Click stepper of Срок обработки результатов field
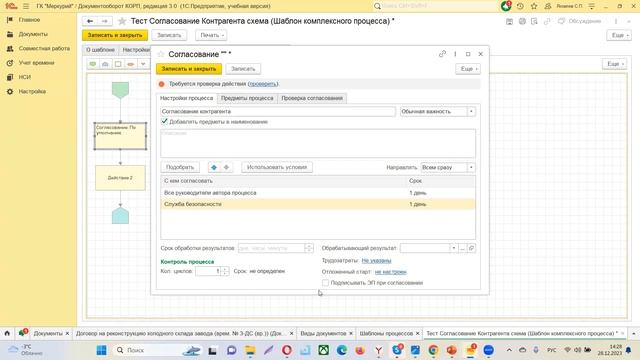The width and height of the screenshot is (640, 360). pos(309,248)
